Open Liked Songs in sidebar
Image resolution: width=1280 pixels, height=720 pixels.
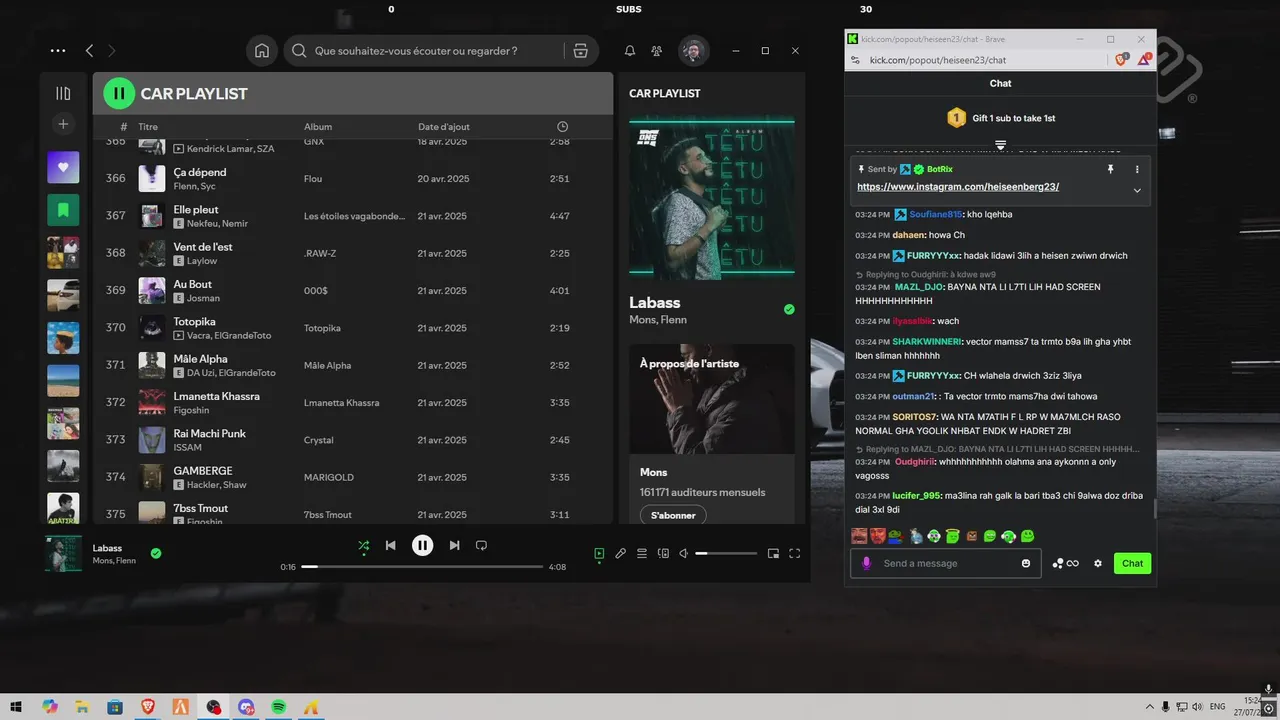(x=63, y=167)
